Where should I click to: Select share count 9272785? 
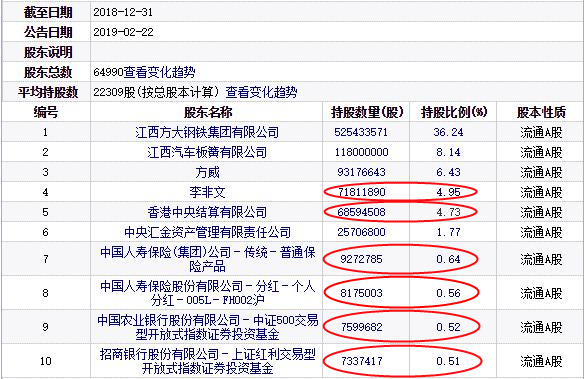(361, 259)
